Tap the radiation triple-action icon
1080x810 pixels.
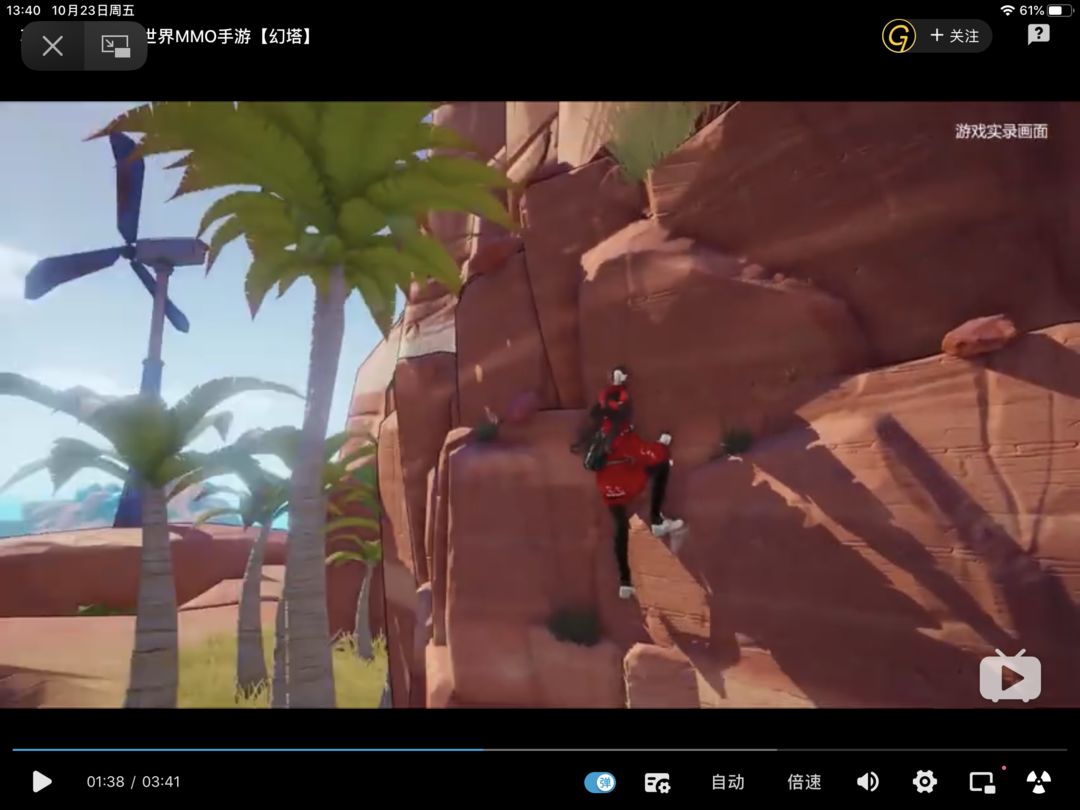click(x=1039, y=782)
